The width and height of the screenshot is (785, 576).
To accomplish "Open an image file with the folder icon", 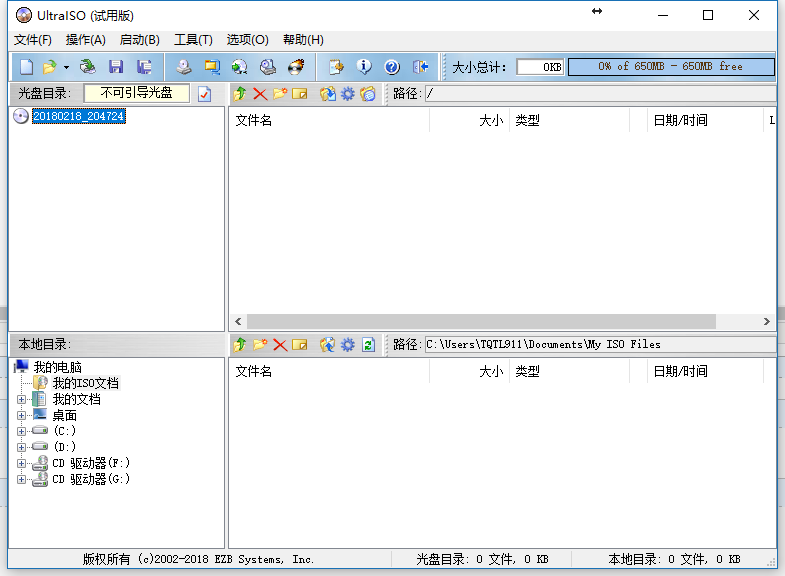I will pyautogui.click(x=50, y=67).
